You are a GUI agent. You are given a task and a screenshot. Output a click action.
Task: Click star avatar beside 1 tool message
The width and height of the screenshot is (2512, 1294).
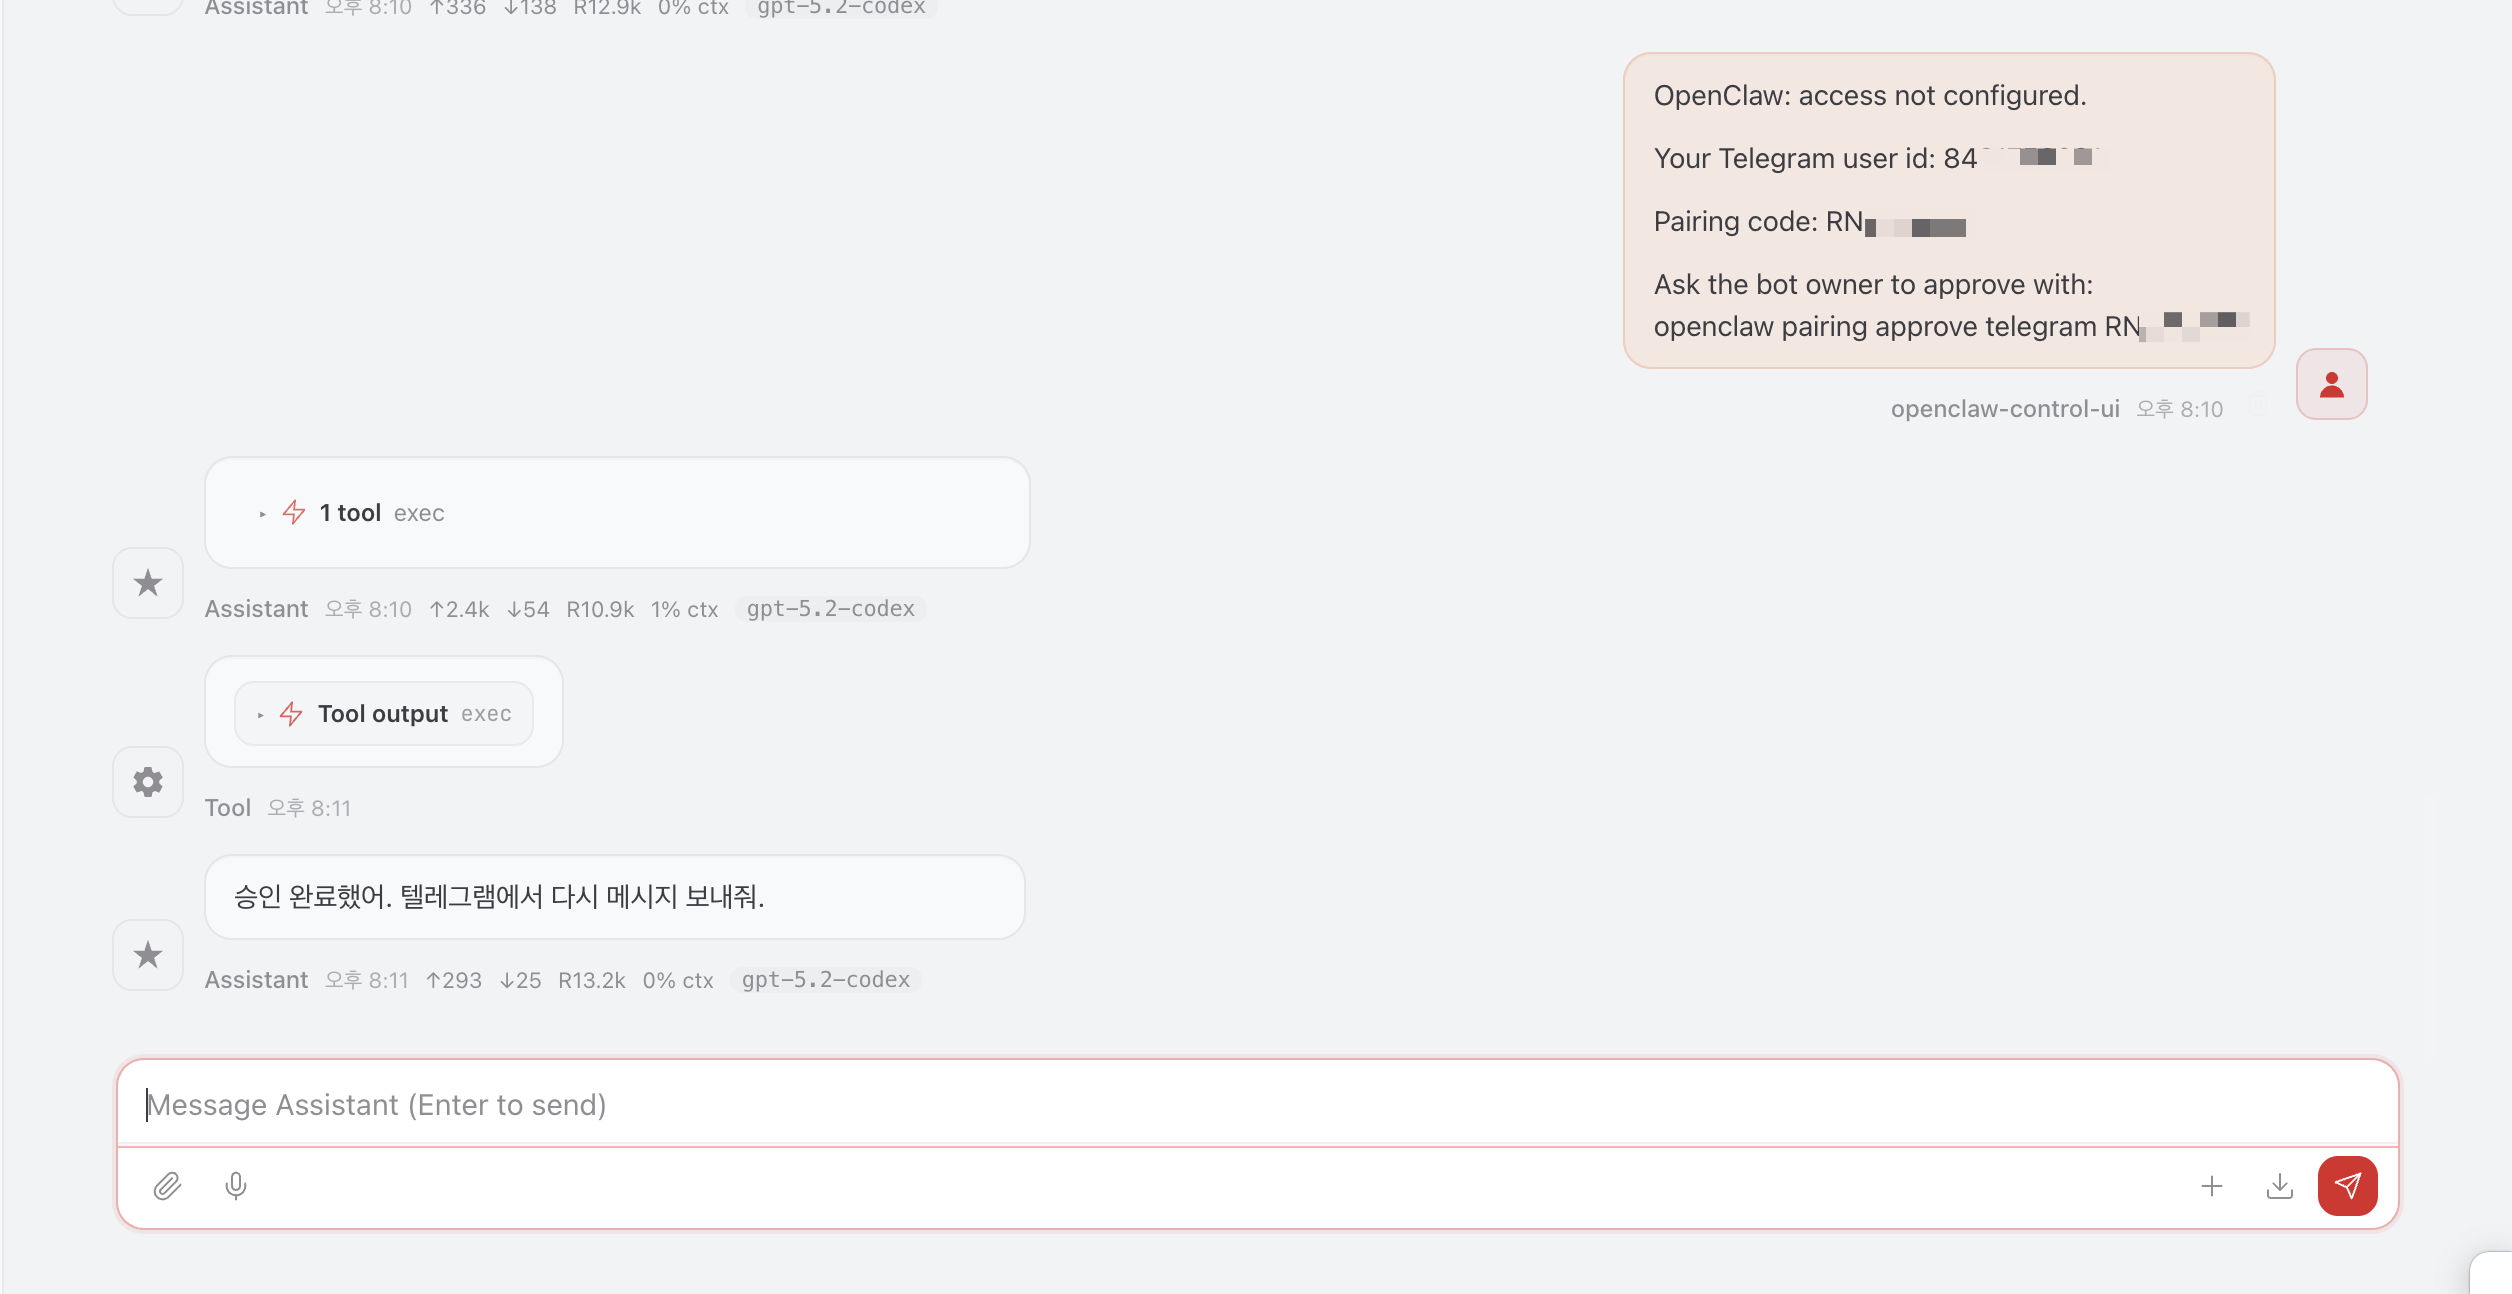coord(148,583)
